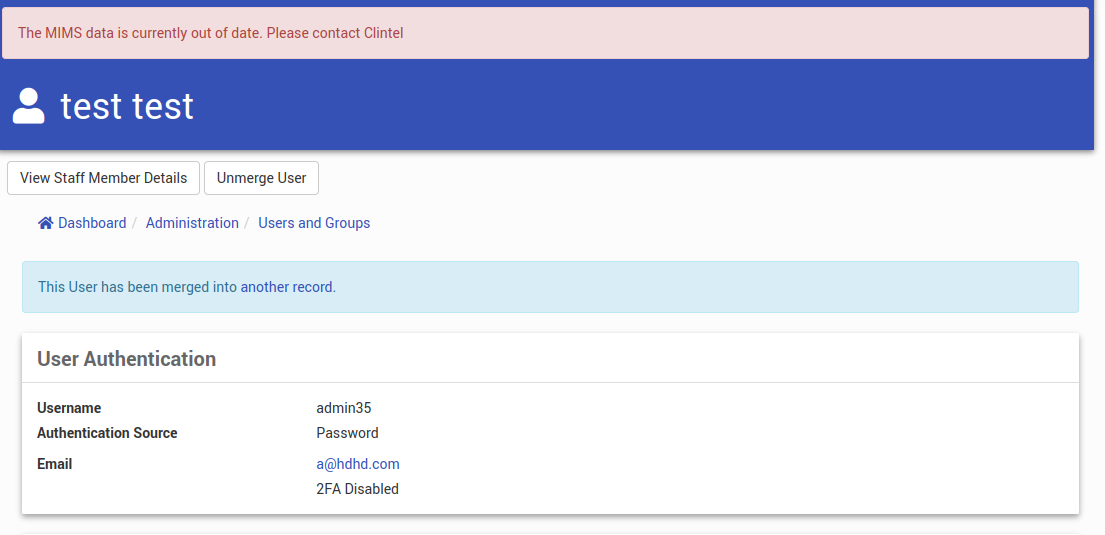1105x535 pixels.
Task: Open View Staff Member Details
Action: 104,178
